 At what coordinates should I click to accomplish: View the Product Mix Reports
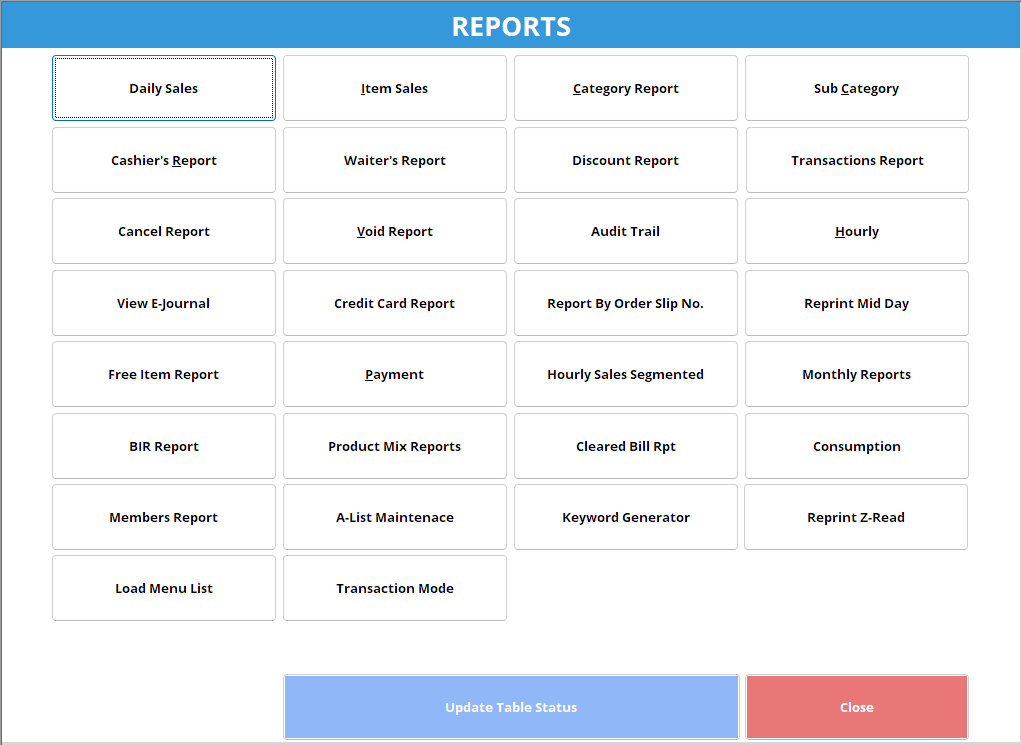394,445
